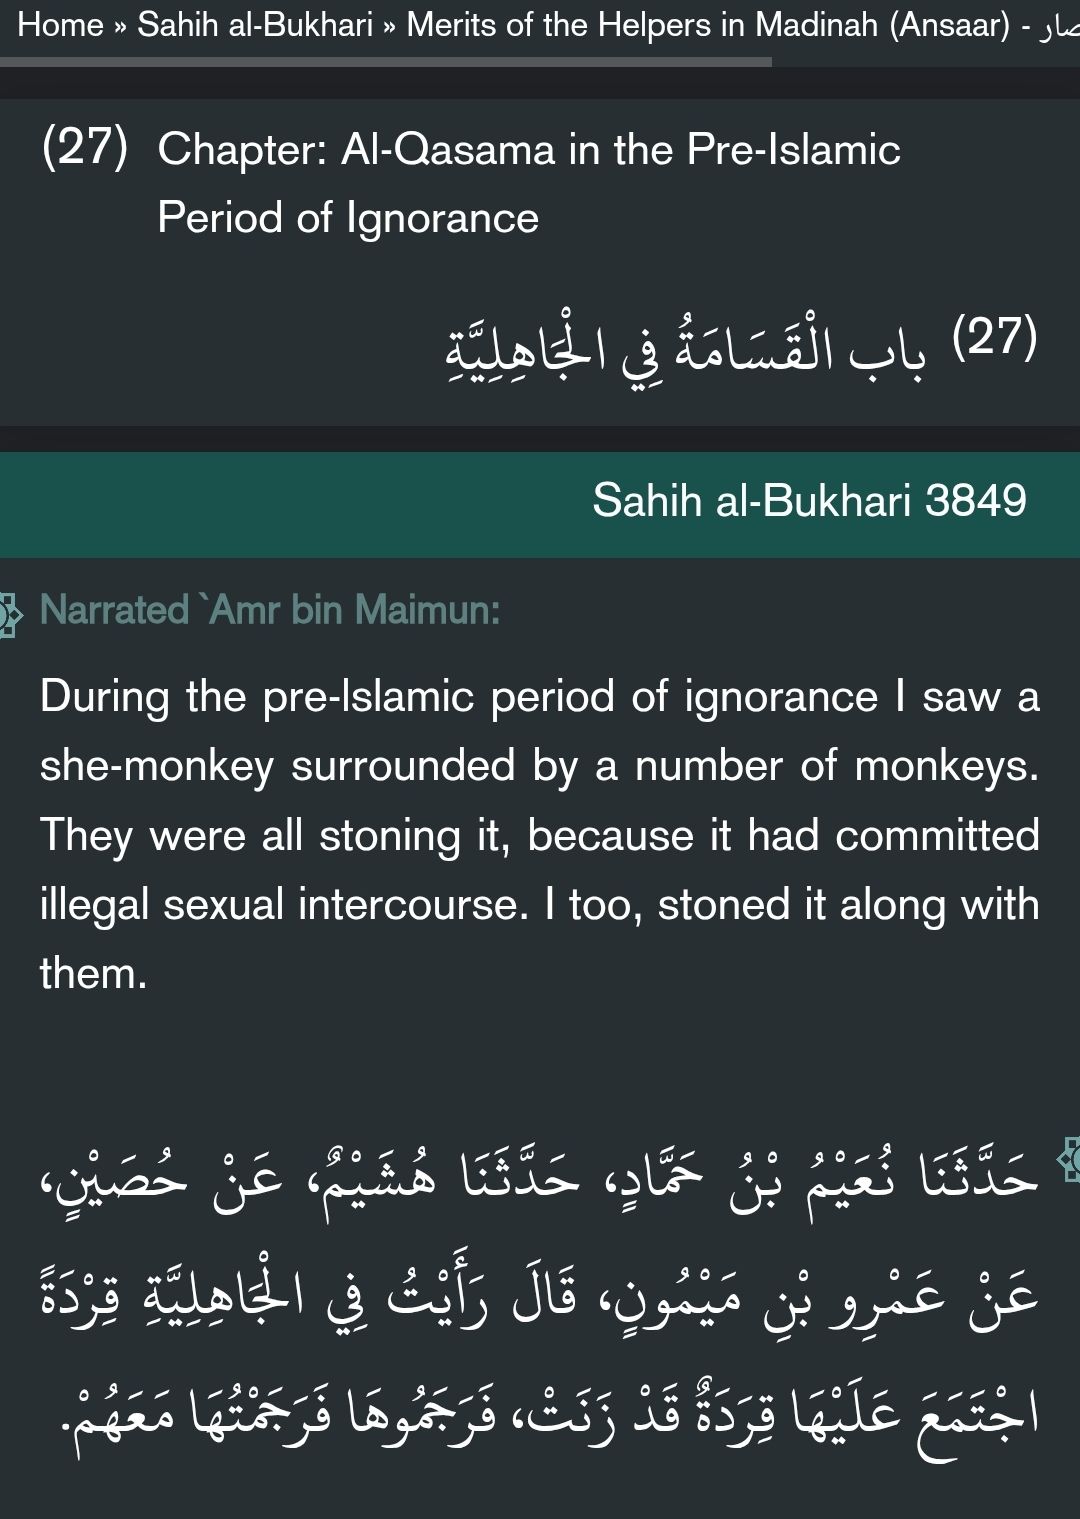Click the Narrated `Amr bin Maimun line
The height and width of the screenshot is (1519, 1080).
pos(270,609)
